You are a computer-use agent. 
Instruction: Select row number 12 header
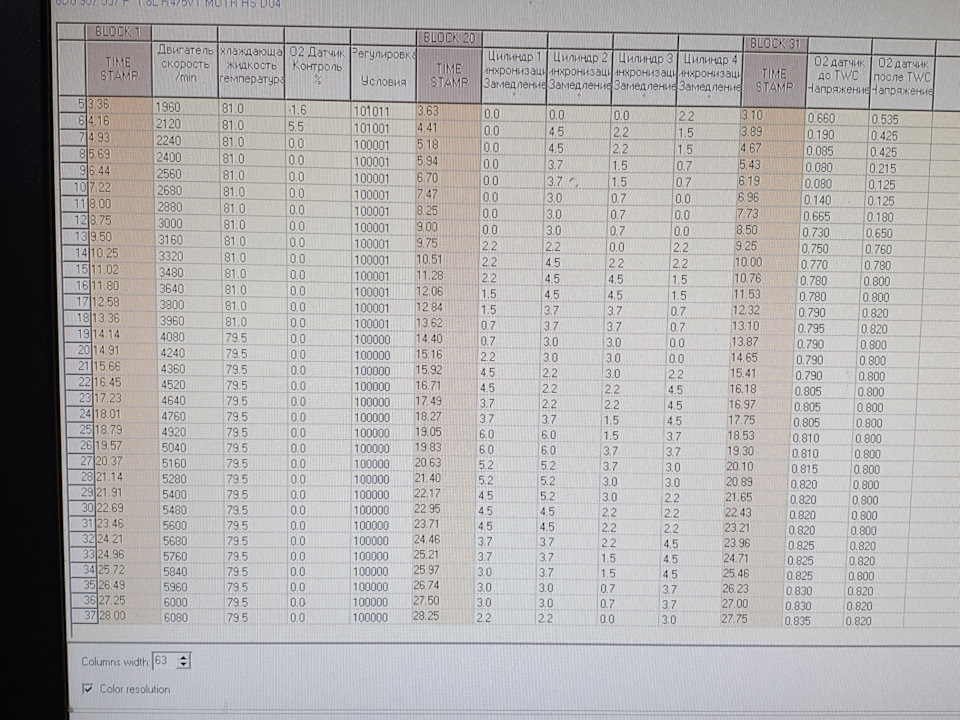(75, 220)
